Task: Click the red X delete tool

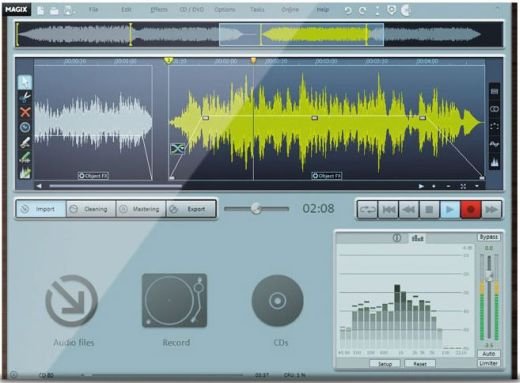Action: coord(25,112)
